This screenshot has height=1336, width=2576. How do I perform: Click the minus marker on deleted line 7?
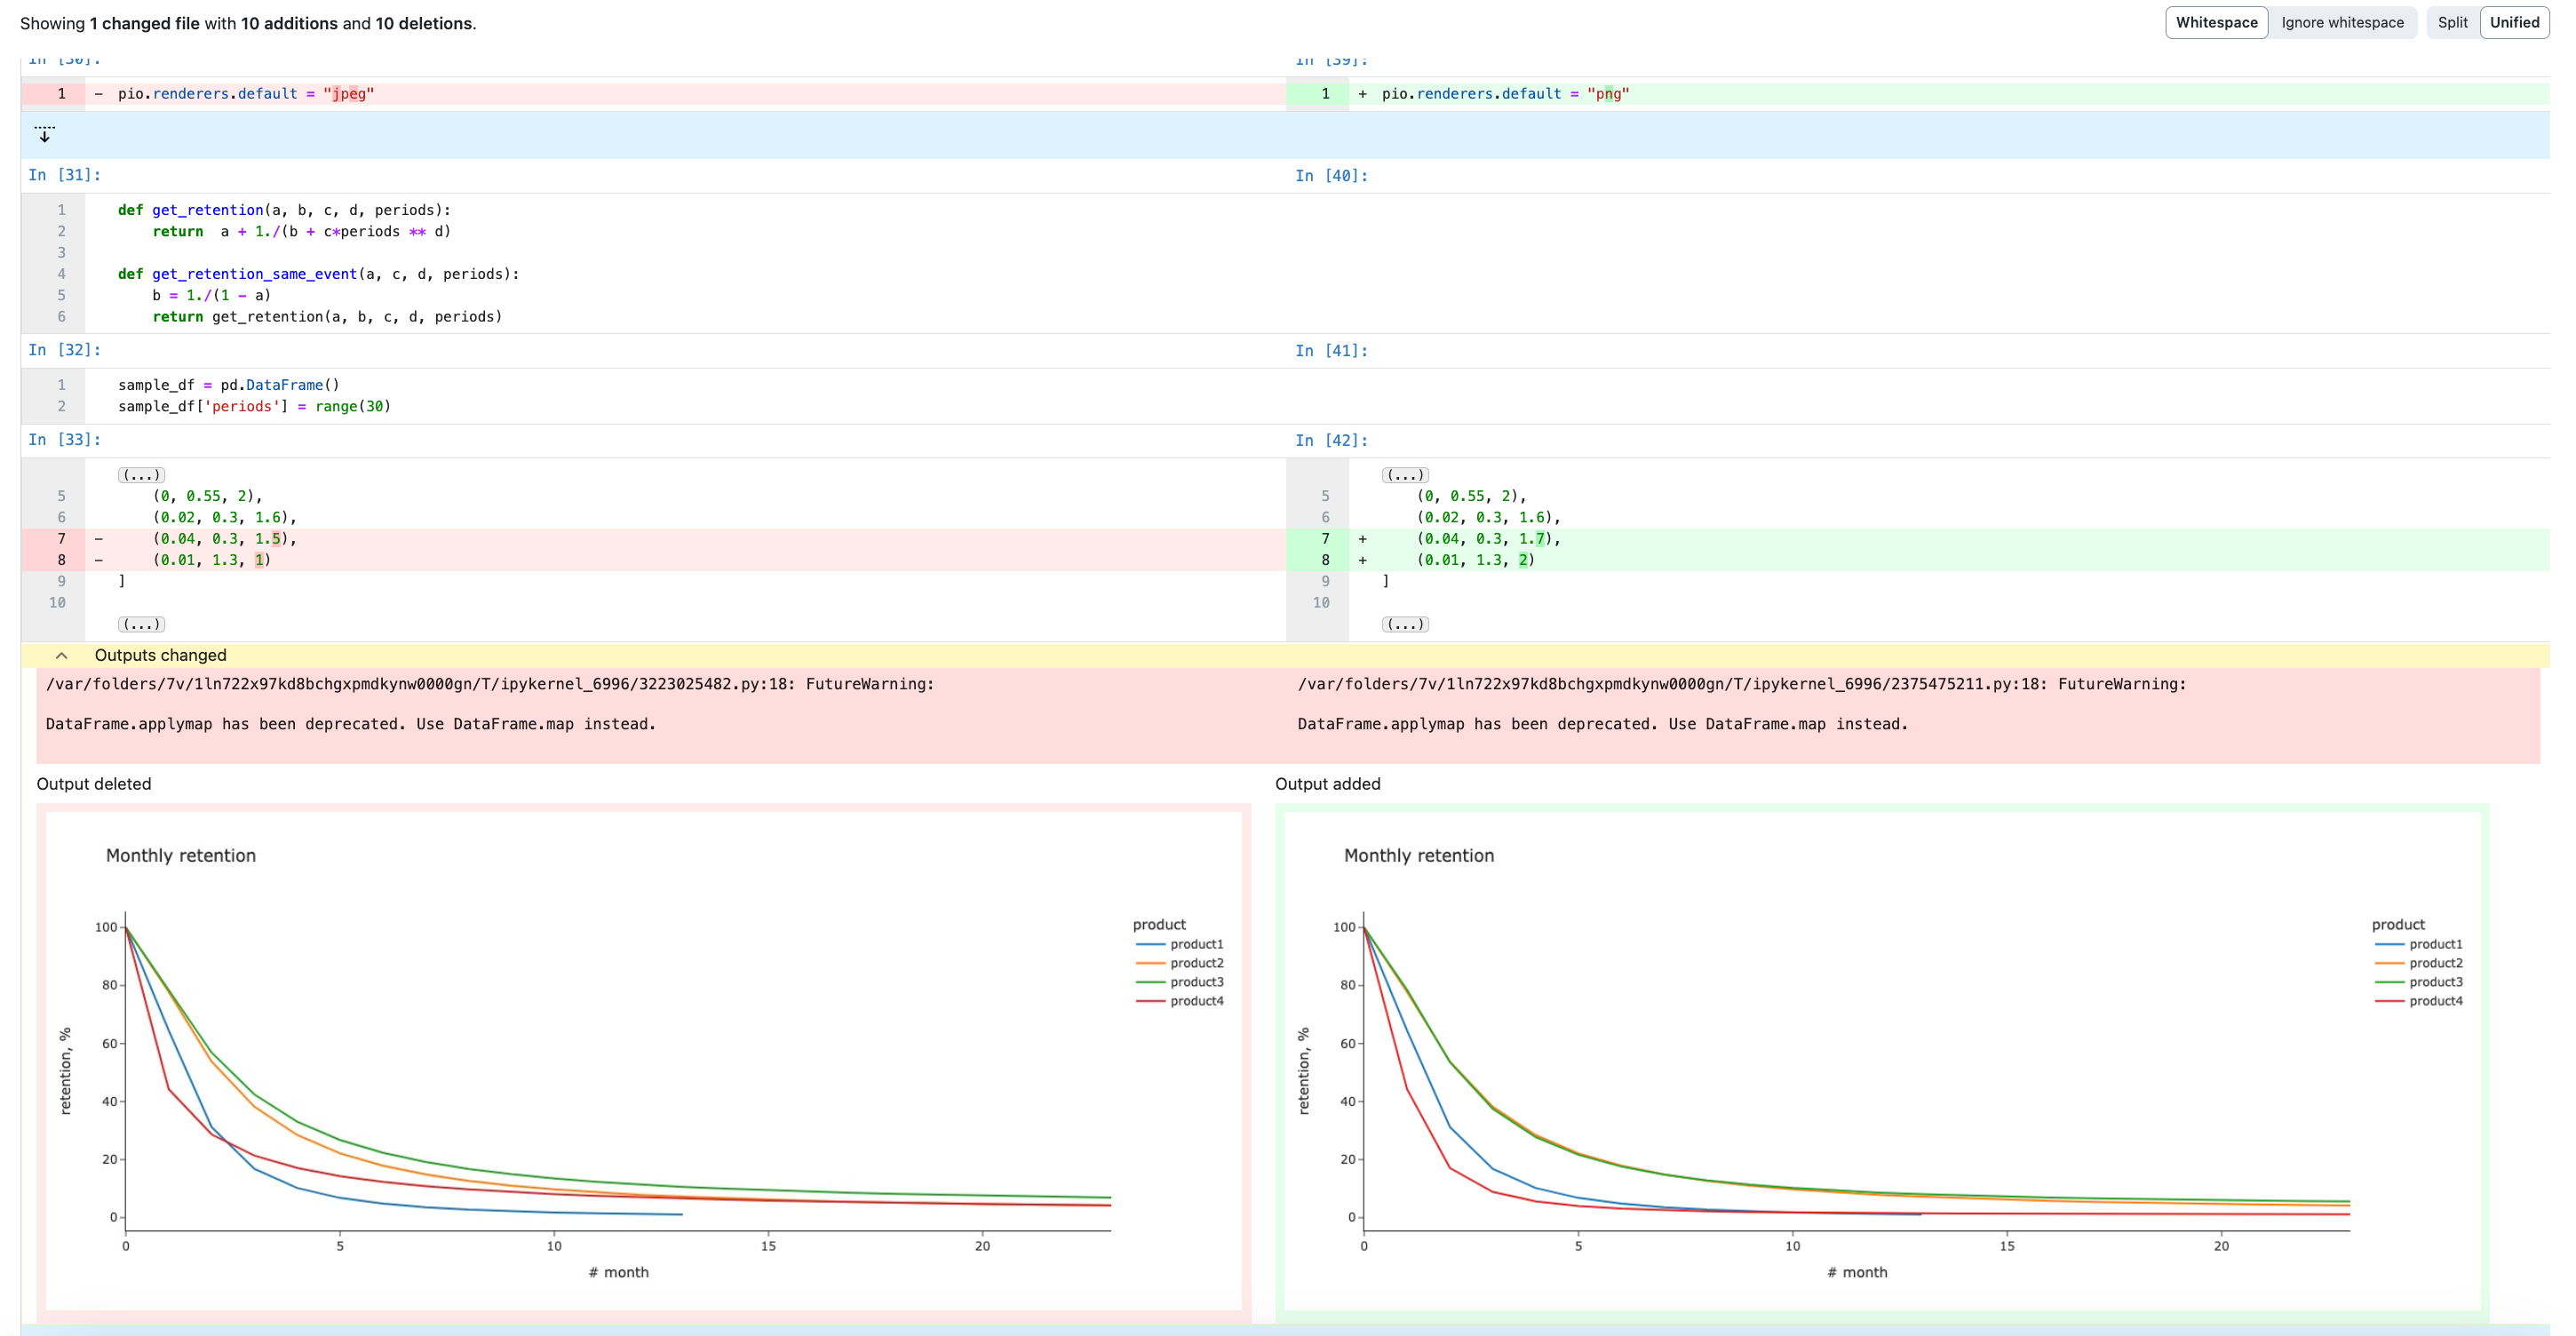point(98,539)
